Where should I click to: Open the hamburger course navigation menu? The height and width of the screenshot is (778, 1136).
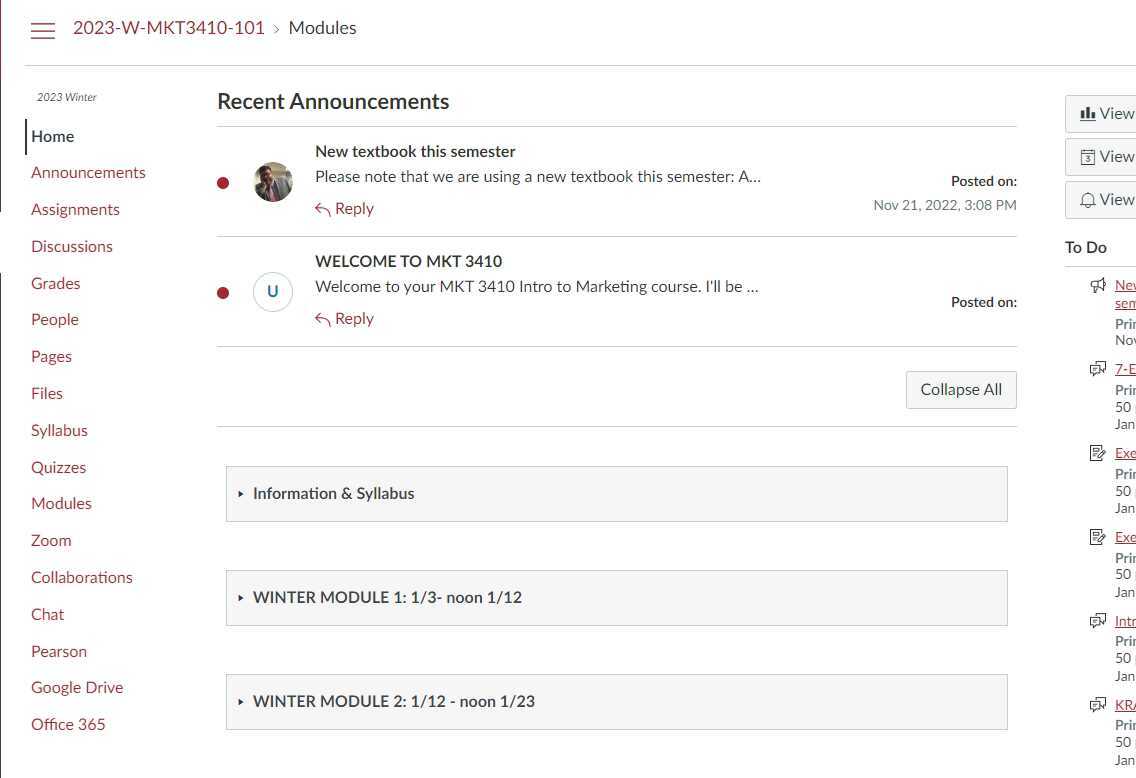(x=42, y=31)
